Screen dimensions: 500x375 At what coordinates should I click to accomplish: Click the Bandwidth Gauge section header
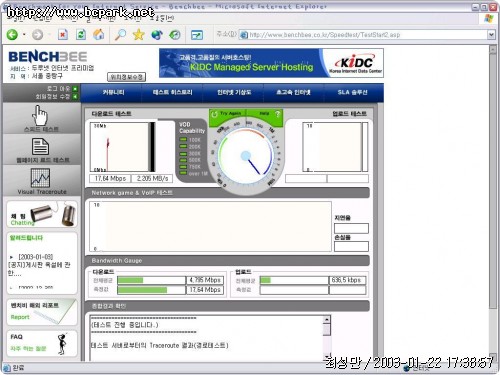117,261
